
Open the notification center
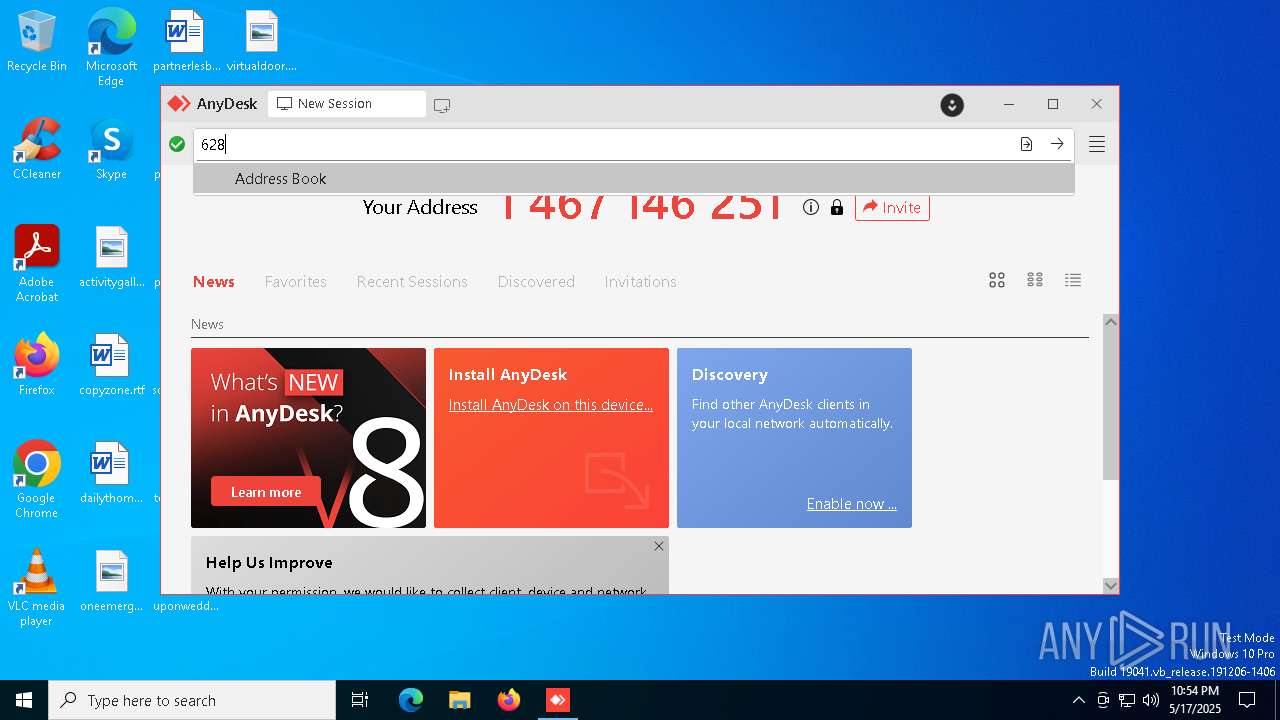pyautogui.click(x=1247, y=700)
